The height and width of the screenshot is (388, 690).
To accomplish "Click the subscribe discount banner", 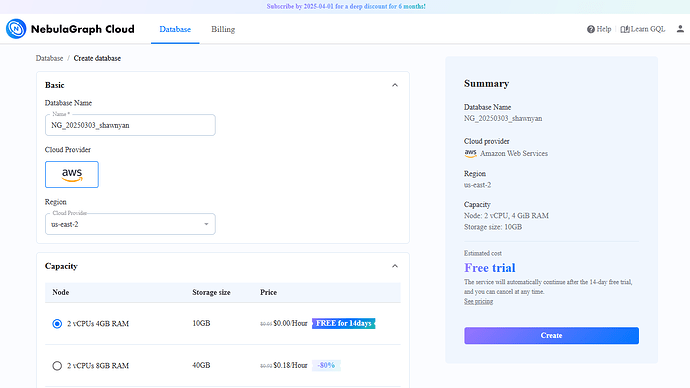I will coord(346,6).
